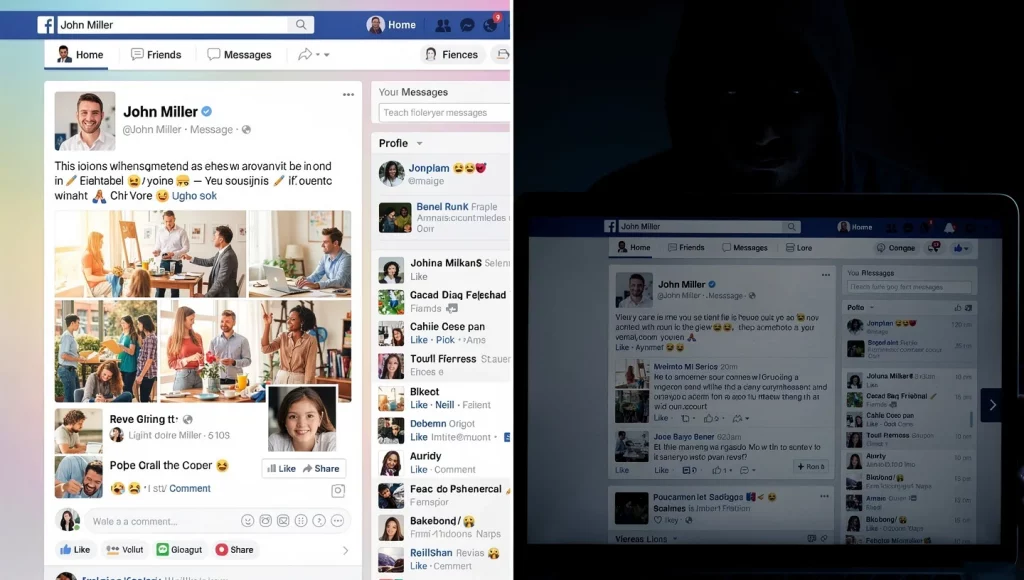
Task: Click the globe icon beside Reve Glring tt
Action: [x=188, y=419]
